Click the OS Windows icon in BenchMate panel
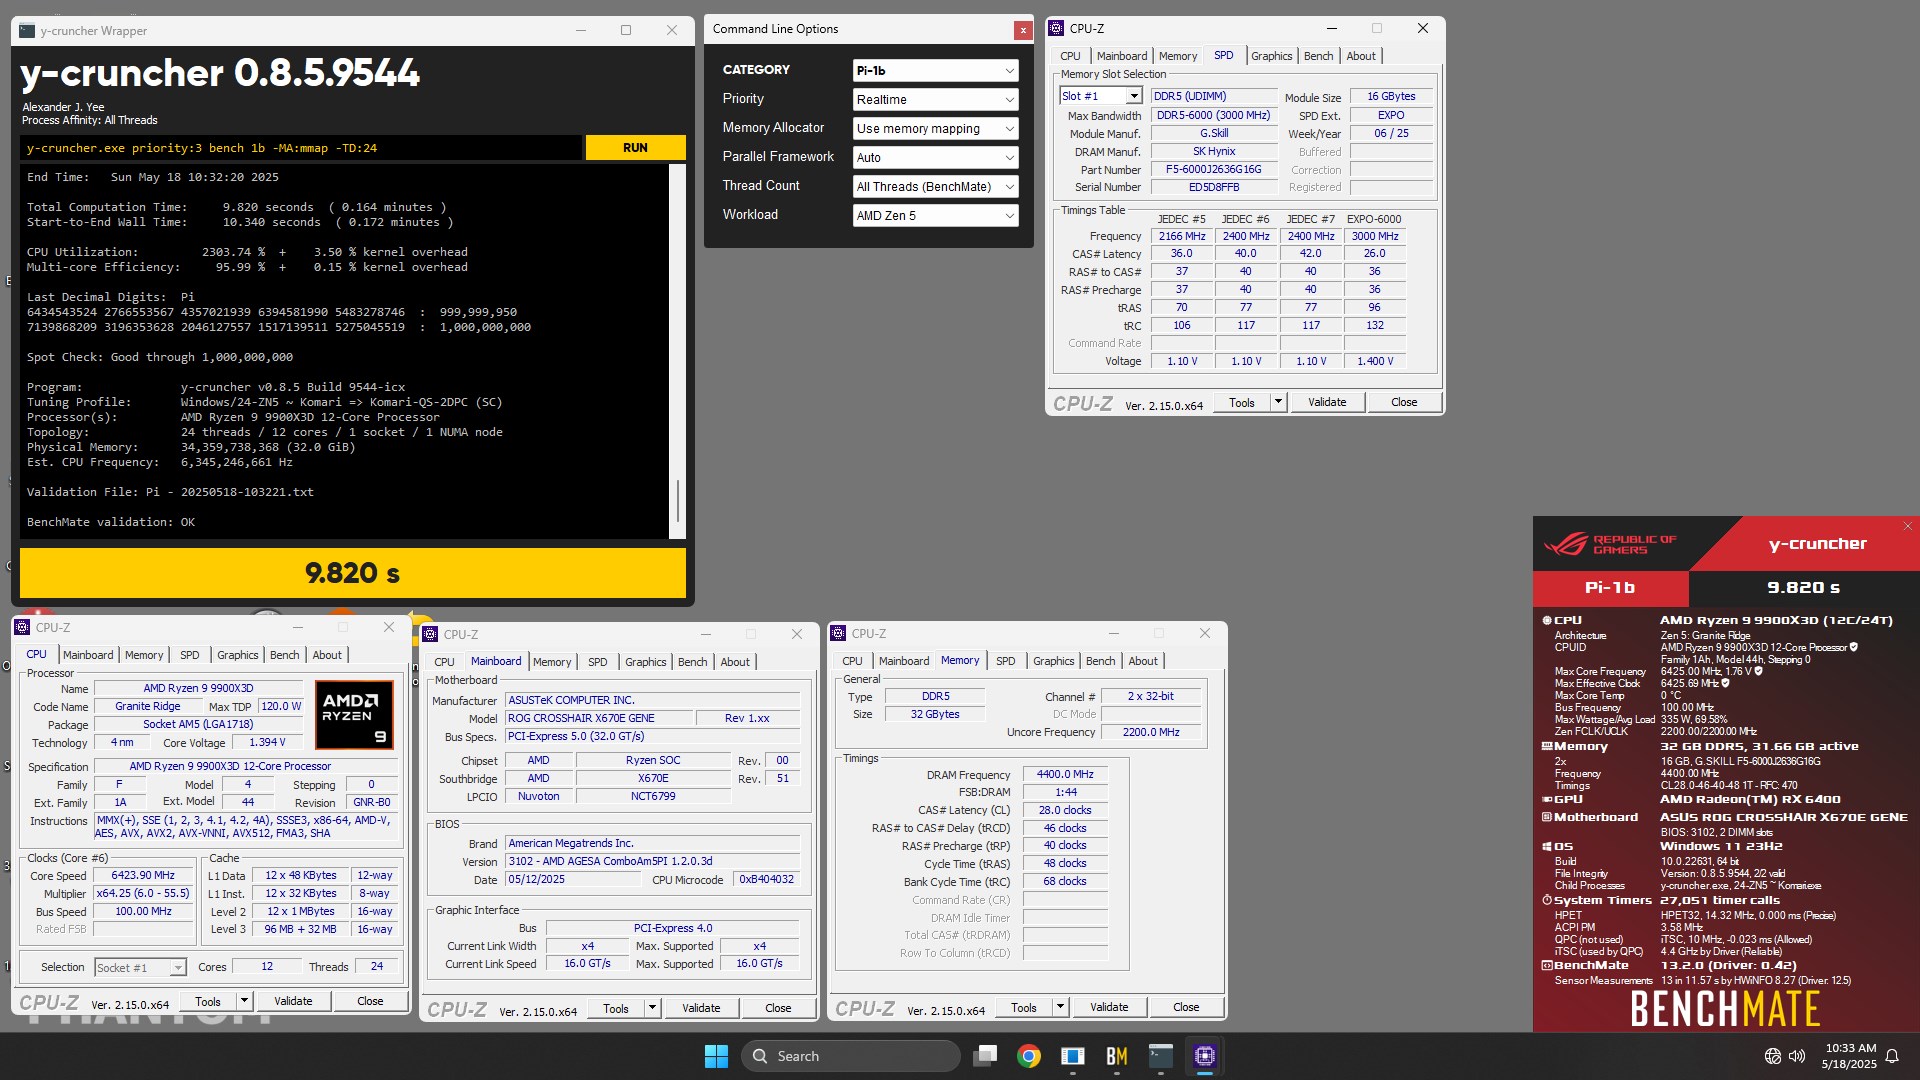Viewport: 1920px width, 1080px height. 1547,846
